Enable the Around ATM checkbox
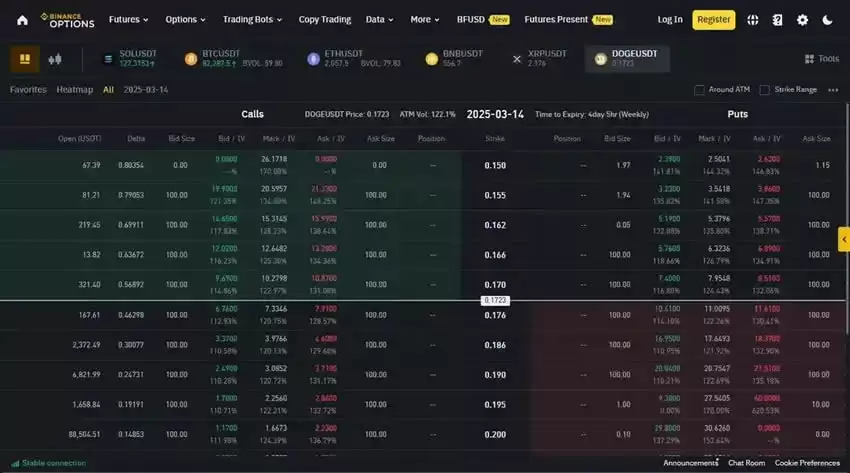Screen dimensions: 850x473 [700, 90]
